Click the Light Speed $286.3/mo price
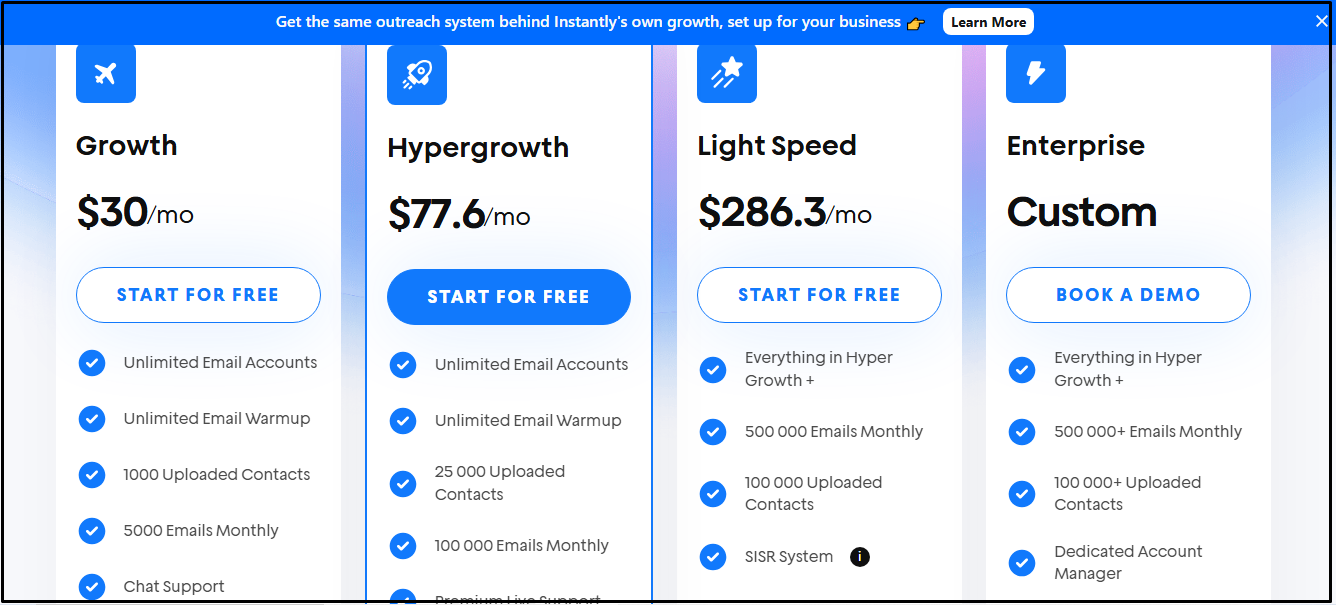This screenshot has width=1336, height=605. point(785,212)
